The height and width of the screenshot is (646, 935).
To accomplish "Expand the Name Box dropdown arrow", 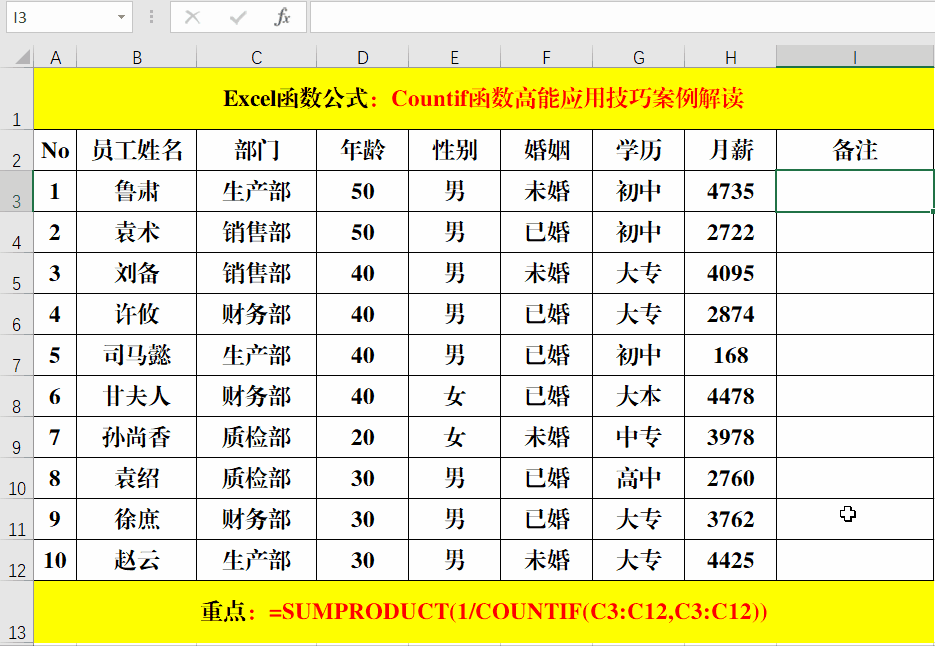I will click(x=122, y=17).
